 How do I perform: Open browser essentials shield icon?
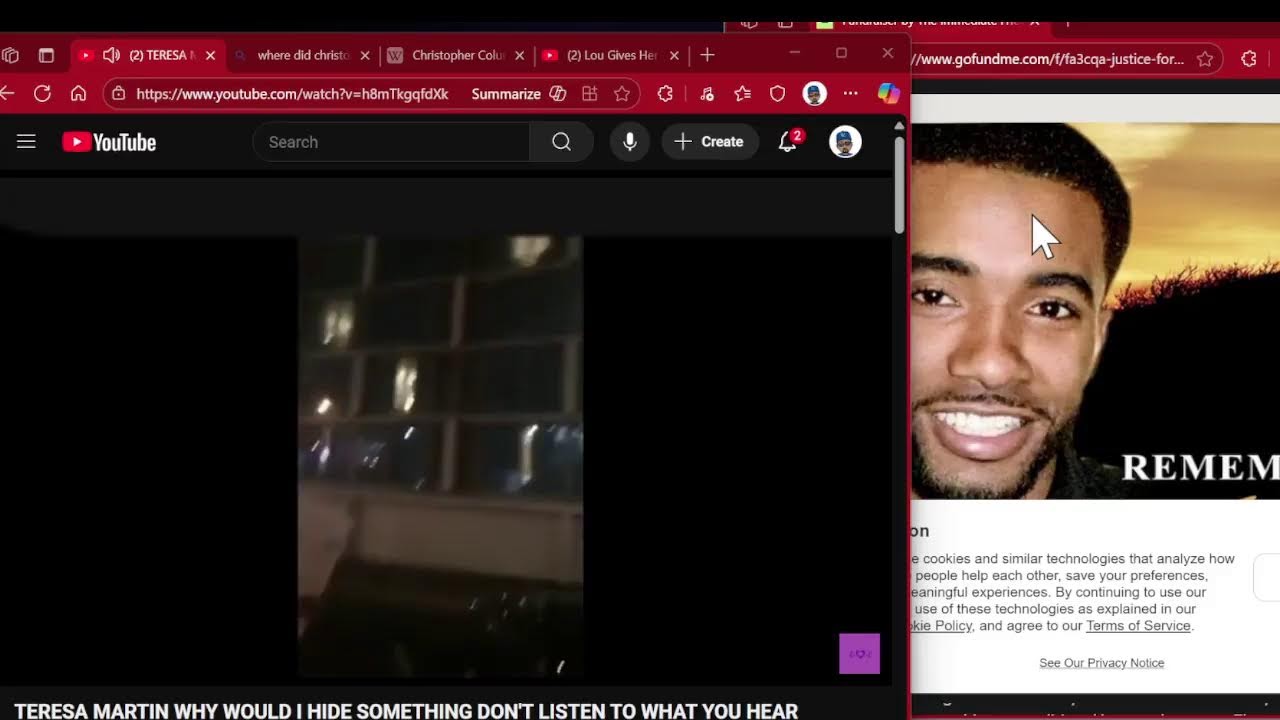(x=777, y=94)
